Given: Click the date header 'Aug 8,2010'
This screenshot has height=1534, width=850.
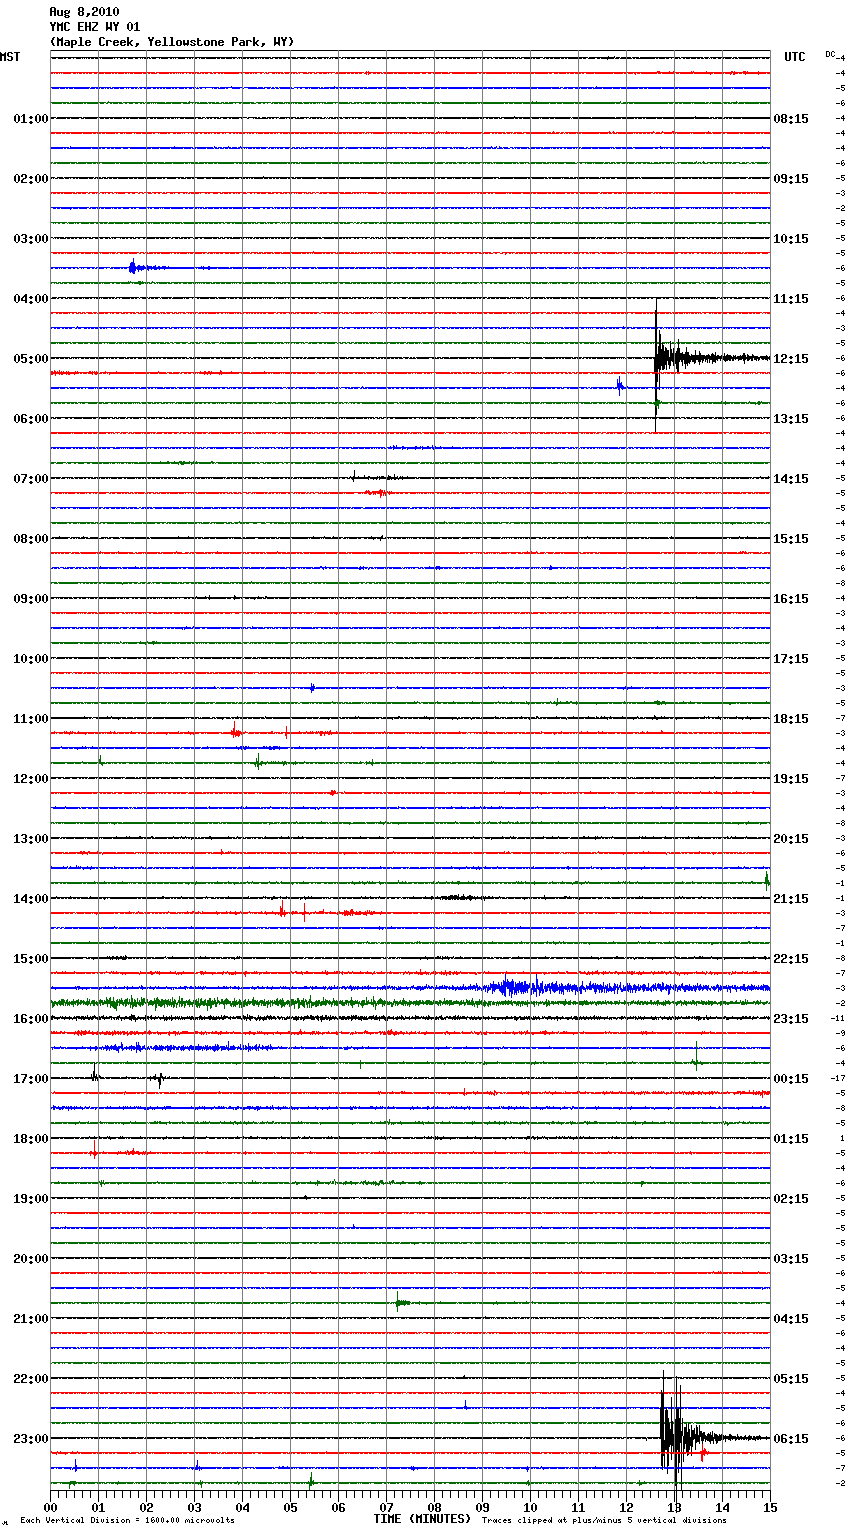Looking at the screenshot, I should point(84,12).
